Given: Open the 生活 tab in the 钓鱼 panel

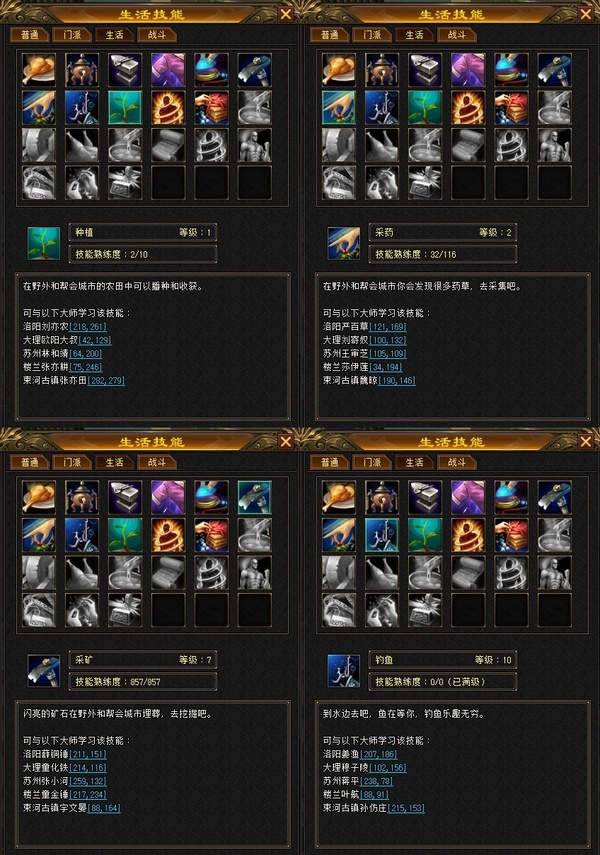Looking at the screenshot, I should pyautogui.click(x=415, y=462).
